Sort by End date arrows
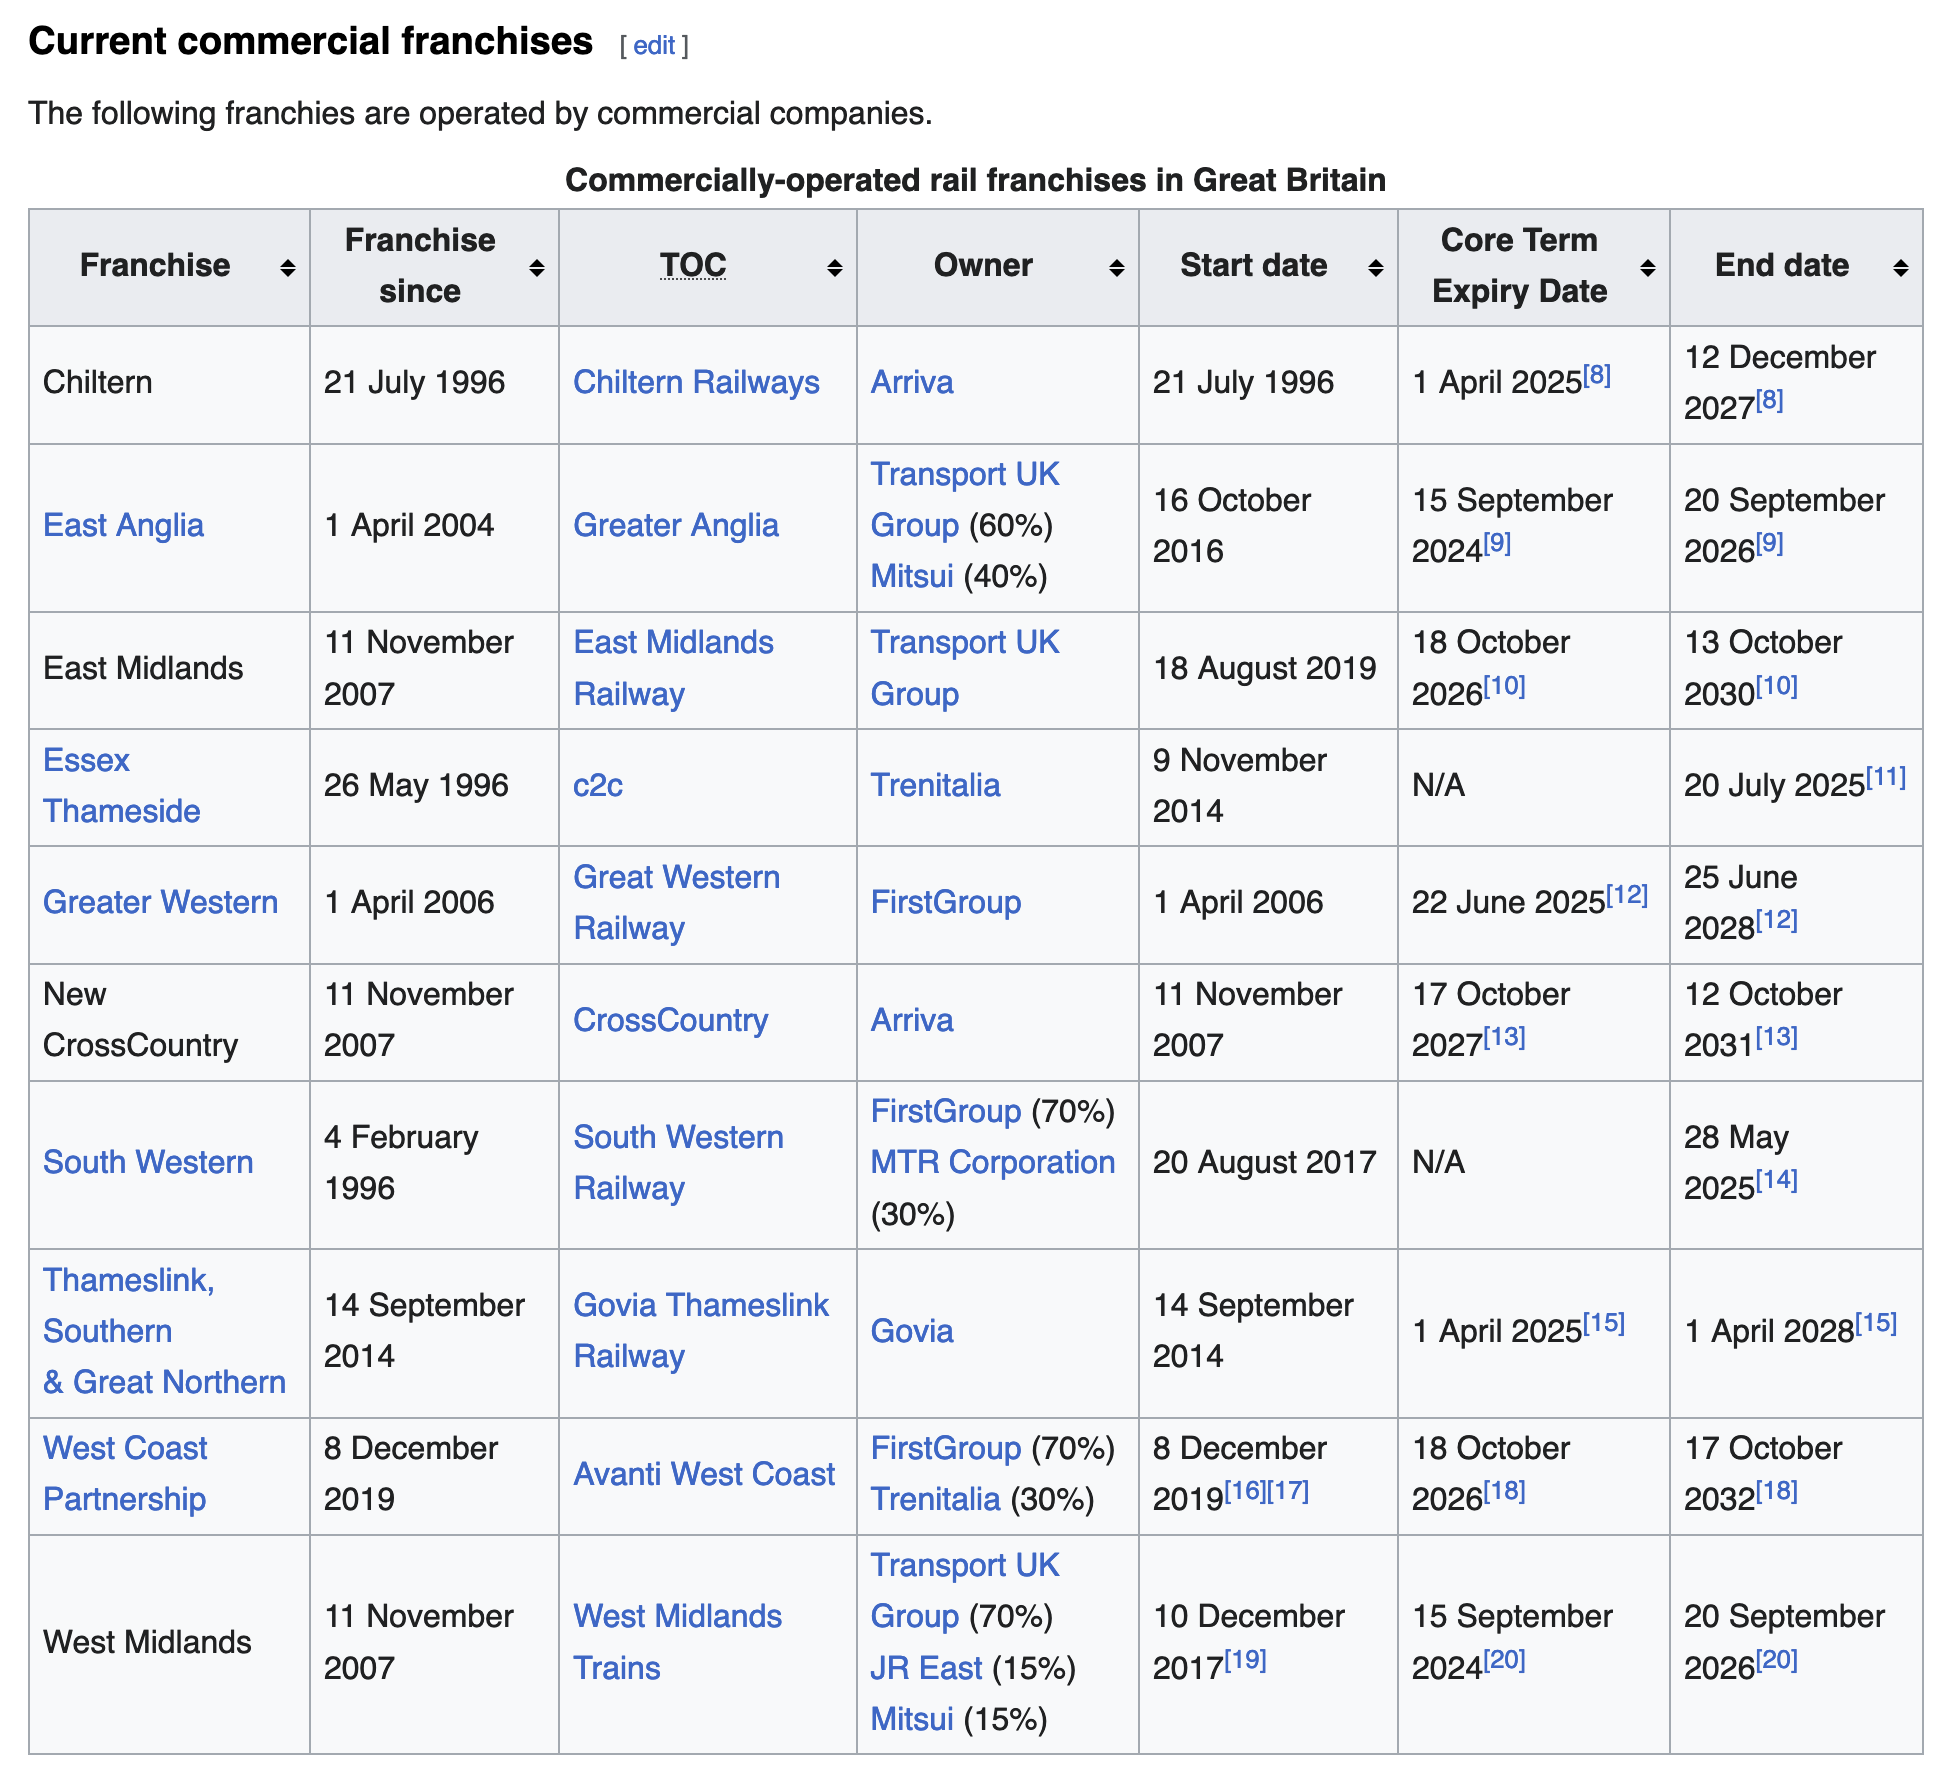This screenshot has height=1778, width=1950. pyautogui.click(x=1900, y=267)
